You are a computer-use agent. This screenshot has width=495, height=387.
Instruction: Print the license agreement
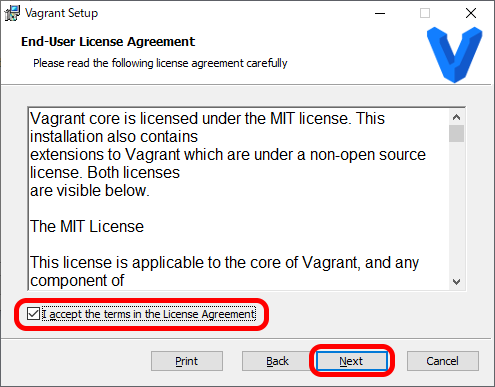tap(187, 361)
